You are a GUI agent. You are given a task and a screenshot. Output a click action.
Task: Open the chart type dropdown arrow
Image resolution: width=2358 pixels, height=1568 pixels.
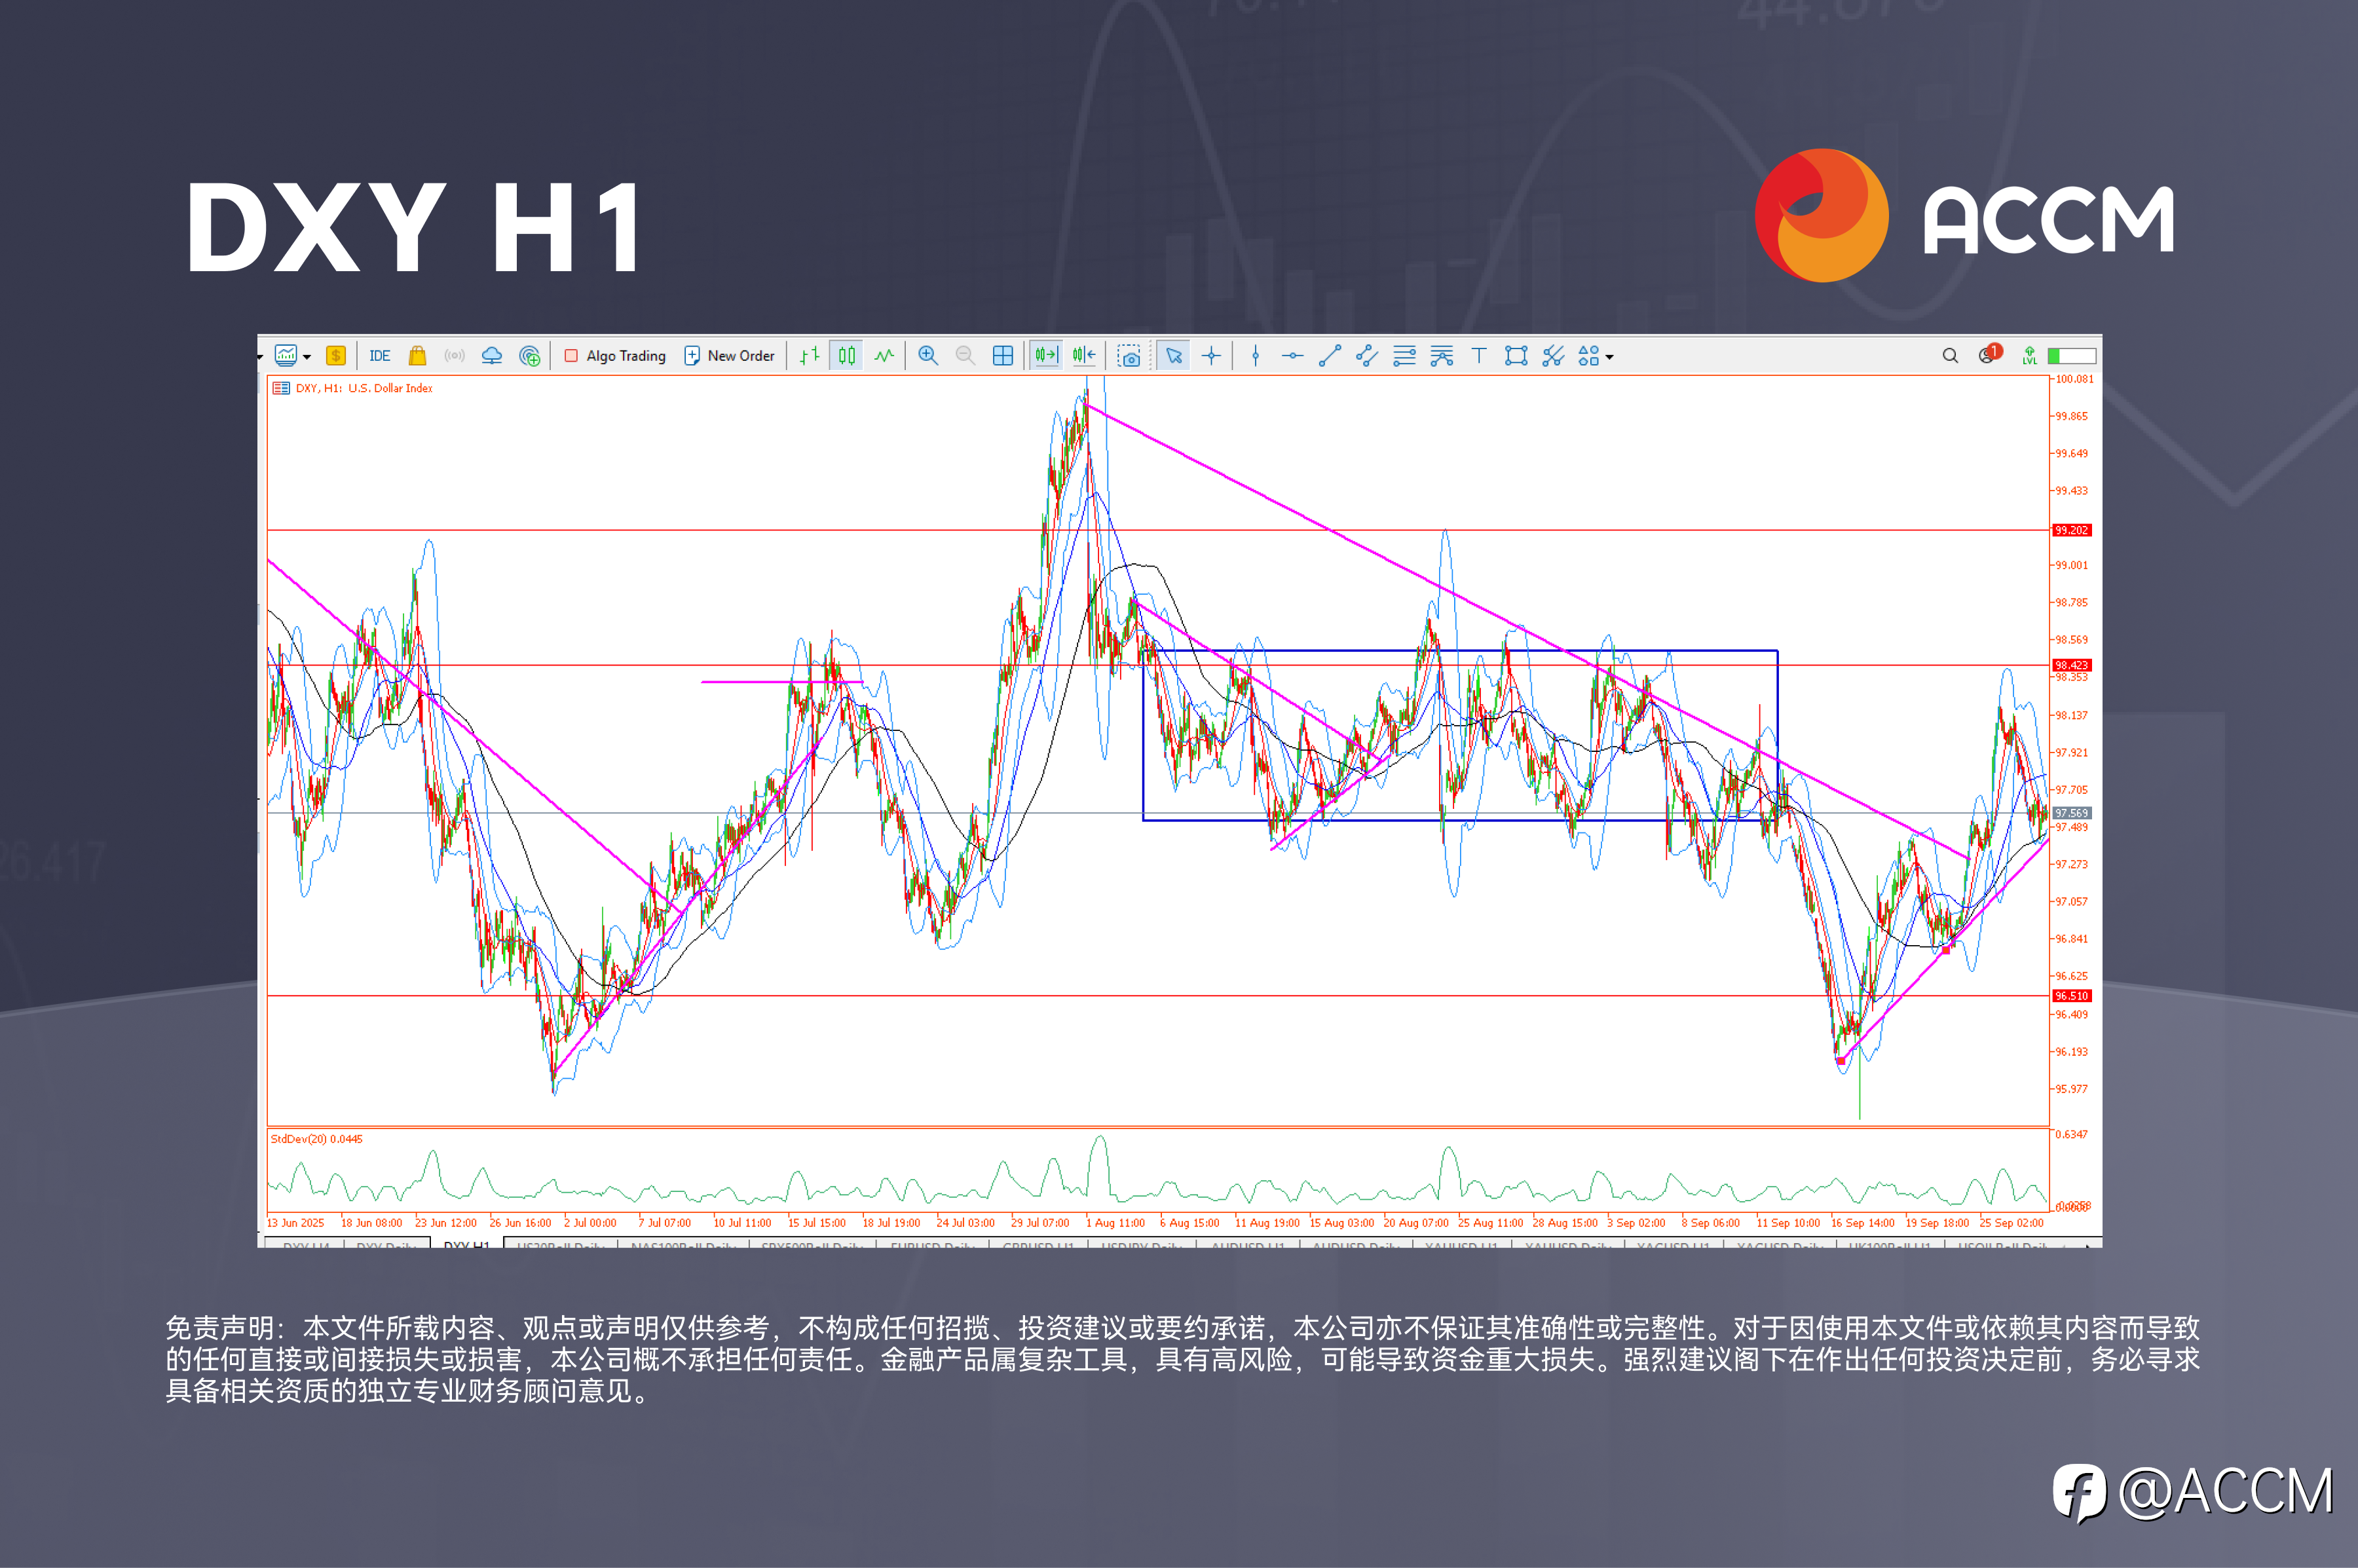[307, 357]
